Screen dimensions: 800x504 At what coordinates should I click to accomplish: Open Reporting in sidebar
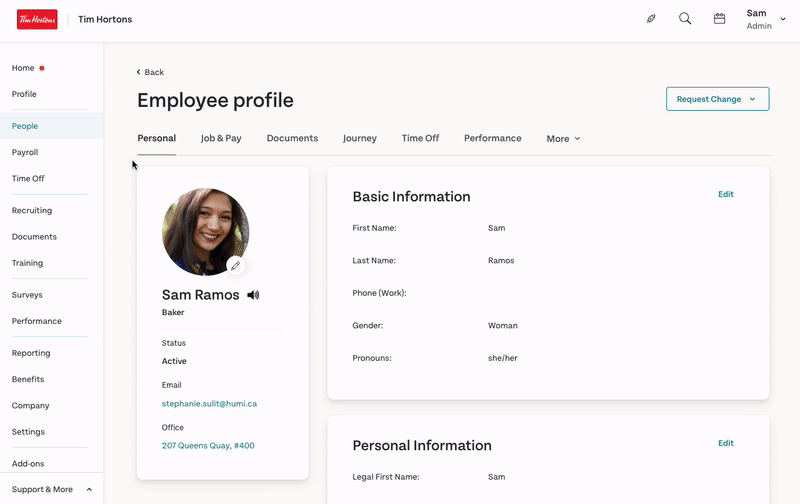31,353
